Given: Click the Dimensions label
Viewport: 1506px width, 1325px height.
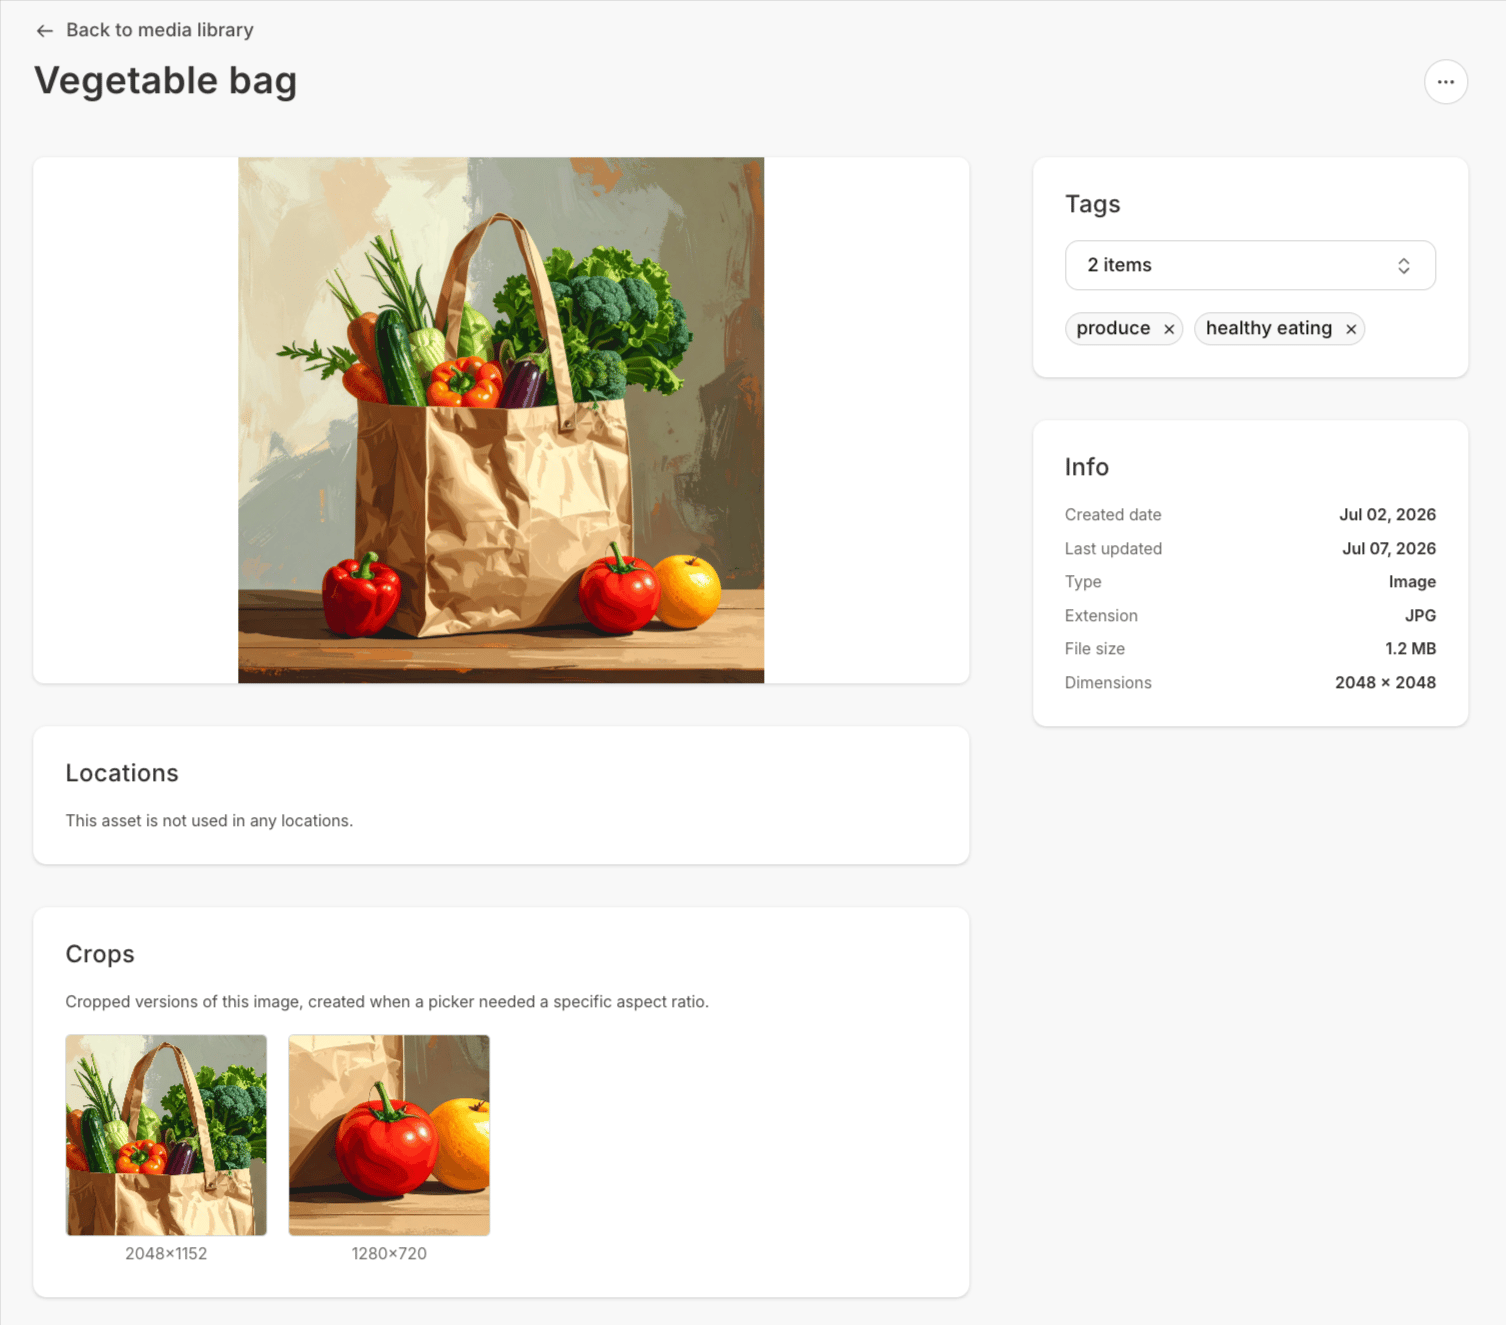Looking at the screenshot, I should (x=1108, y=682).
